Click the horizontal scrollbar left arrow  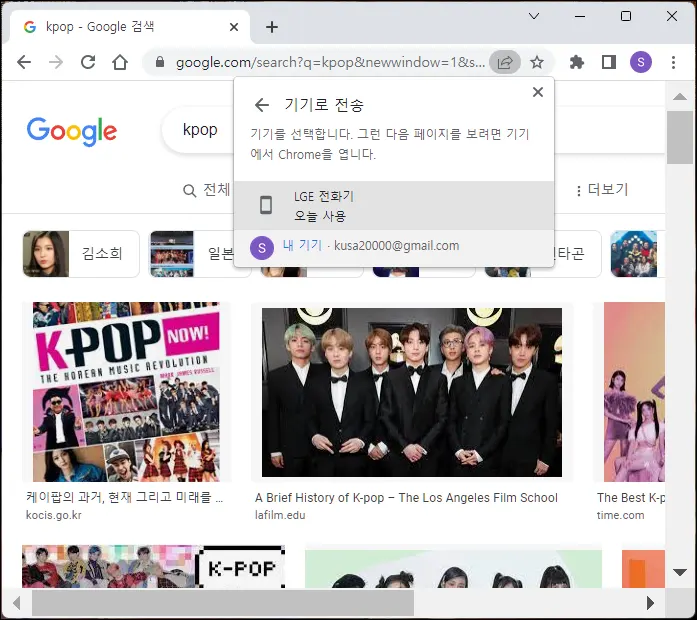(17, 603)
